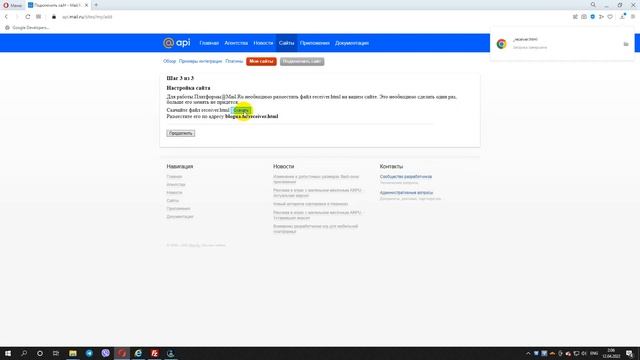
Task: Open Telegram from taskbar
Action: (x=89, y=353)
